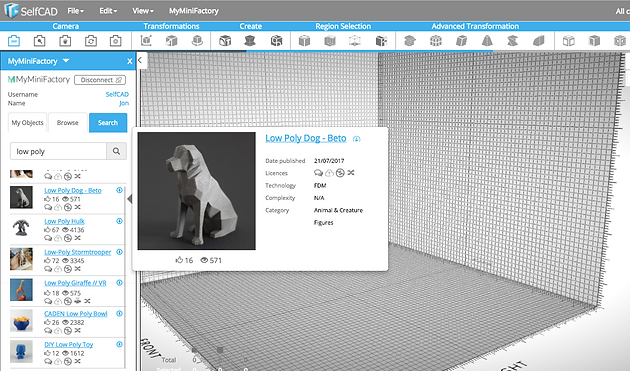Click the download icon next to Low Poly Hulk
Screen dimensions: 630x371
coord(119,221)
